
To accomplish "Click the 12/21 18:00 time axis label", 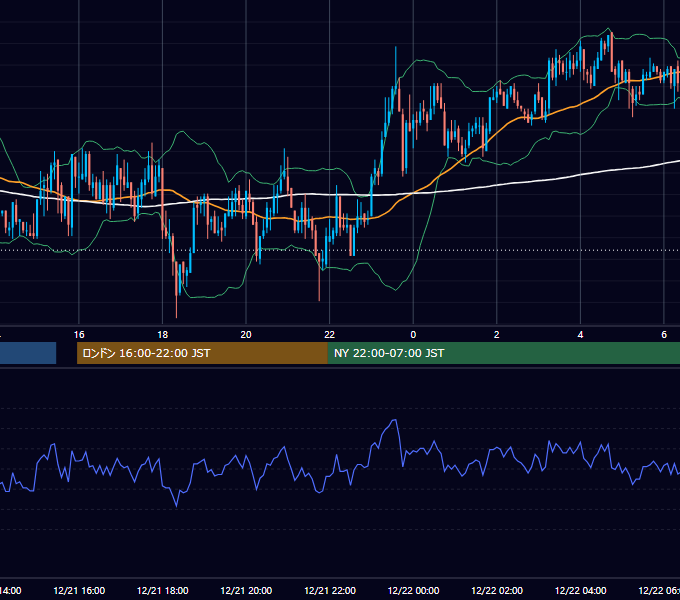I will click(163, 590).
